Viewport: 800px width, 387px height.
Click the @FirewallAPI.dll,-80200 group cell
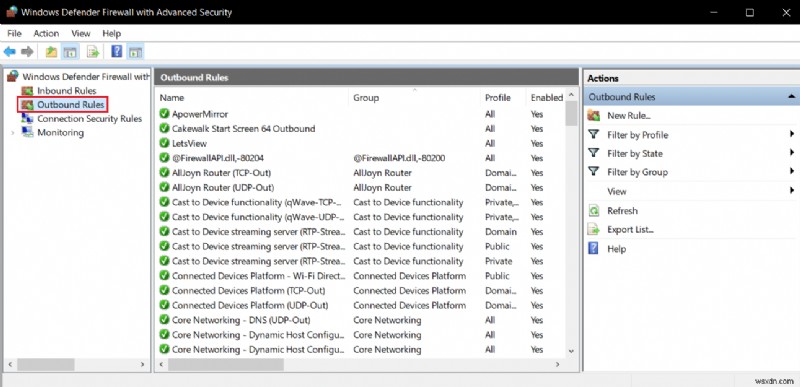pyautogui.click(x=399, y=158)
